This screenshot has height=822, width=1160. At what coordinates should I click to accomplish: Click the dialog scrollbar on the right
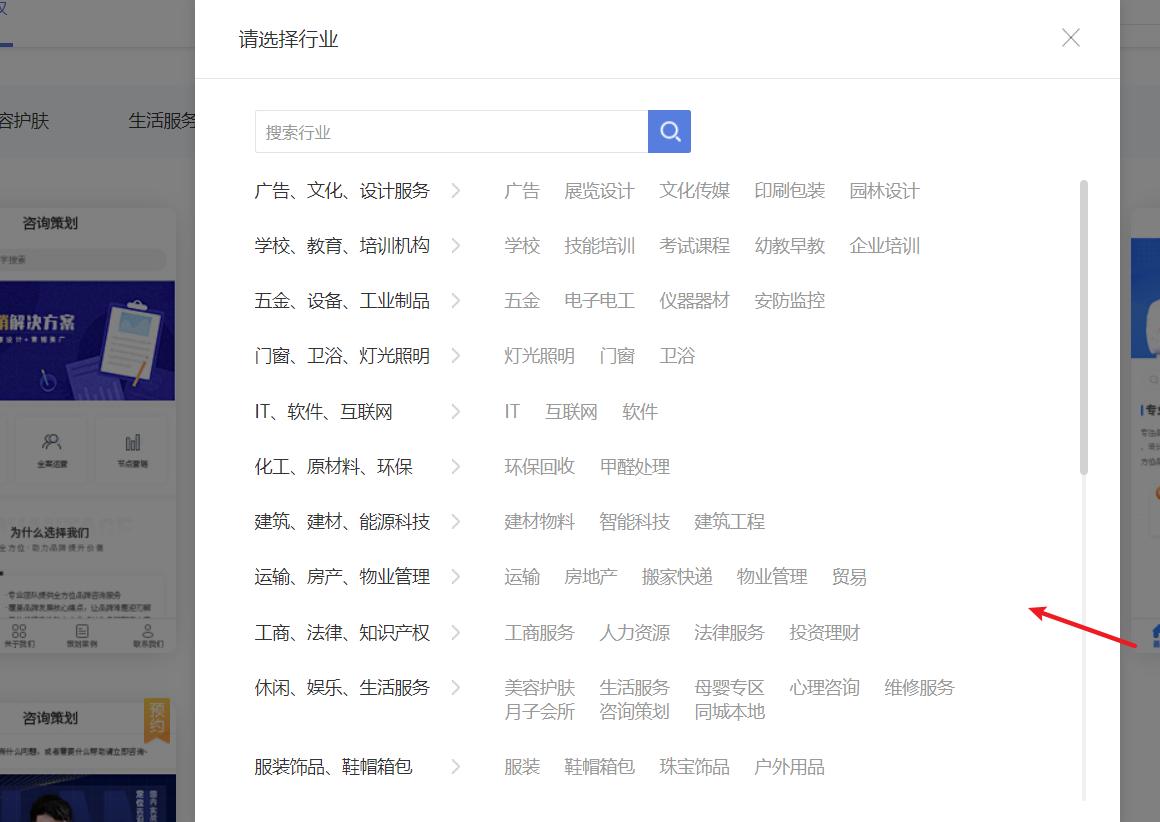[1082, 320]
